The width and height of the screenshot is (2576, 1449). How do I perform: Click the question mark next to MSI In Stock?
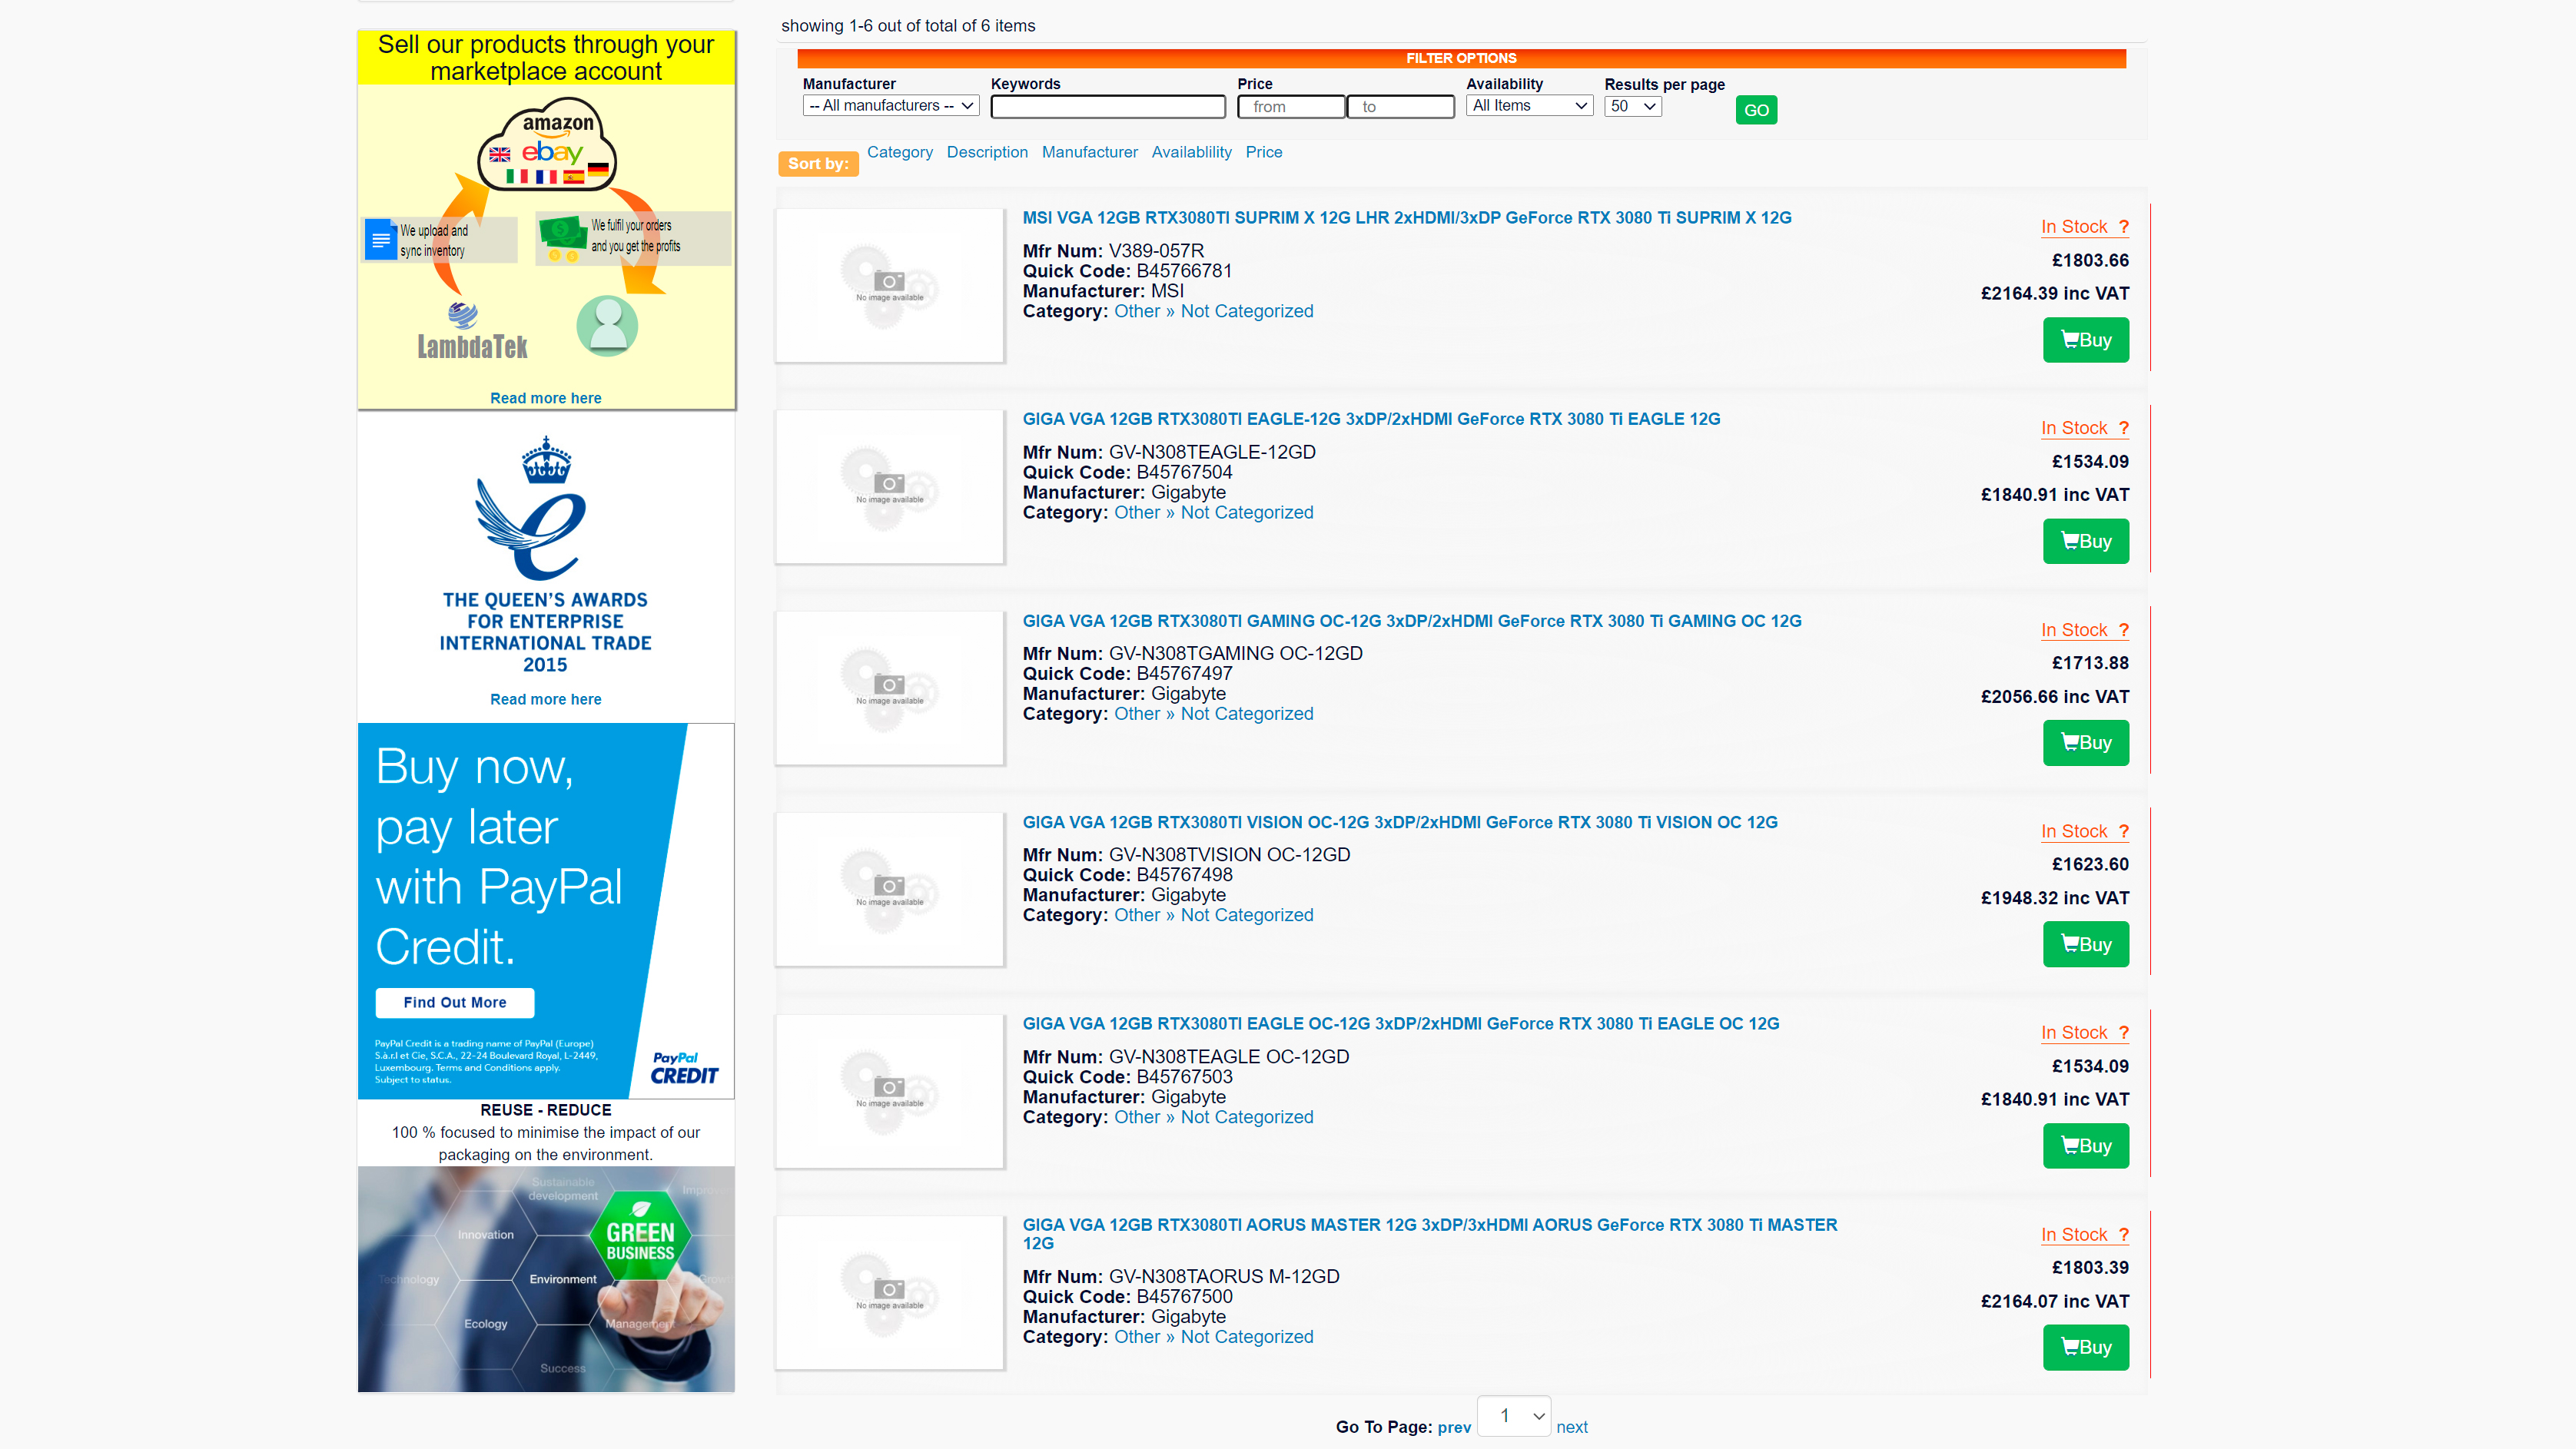[2123, 227]
